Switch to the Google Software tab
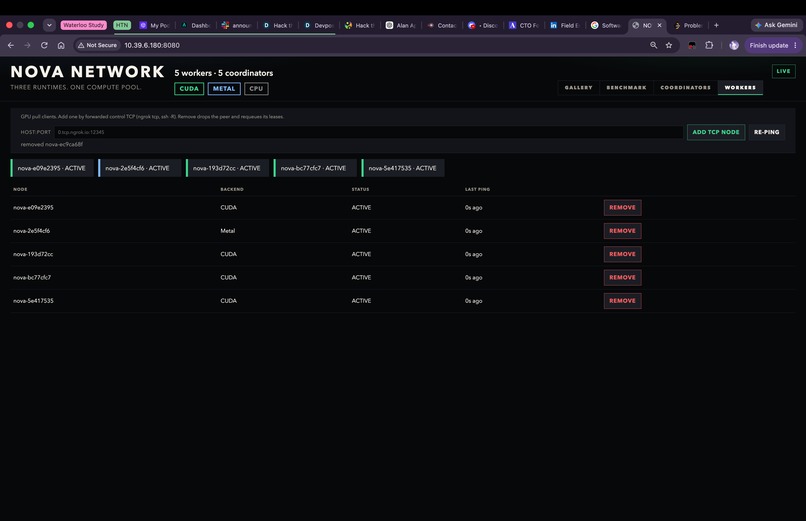 [x=607, y=25]
